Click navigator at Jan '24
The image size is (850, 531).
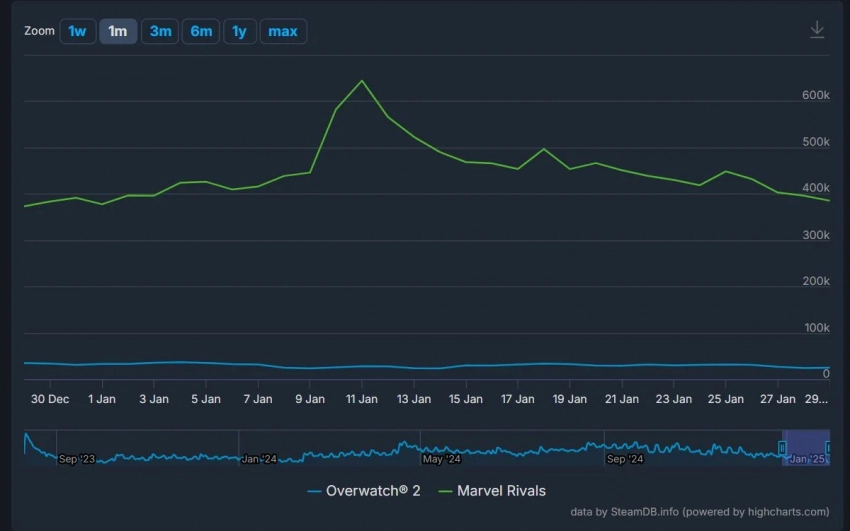pyautogui.click(x=259, y=459)
